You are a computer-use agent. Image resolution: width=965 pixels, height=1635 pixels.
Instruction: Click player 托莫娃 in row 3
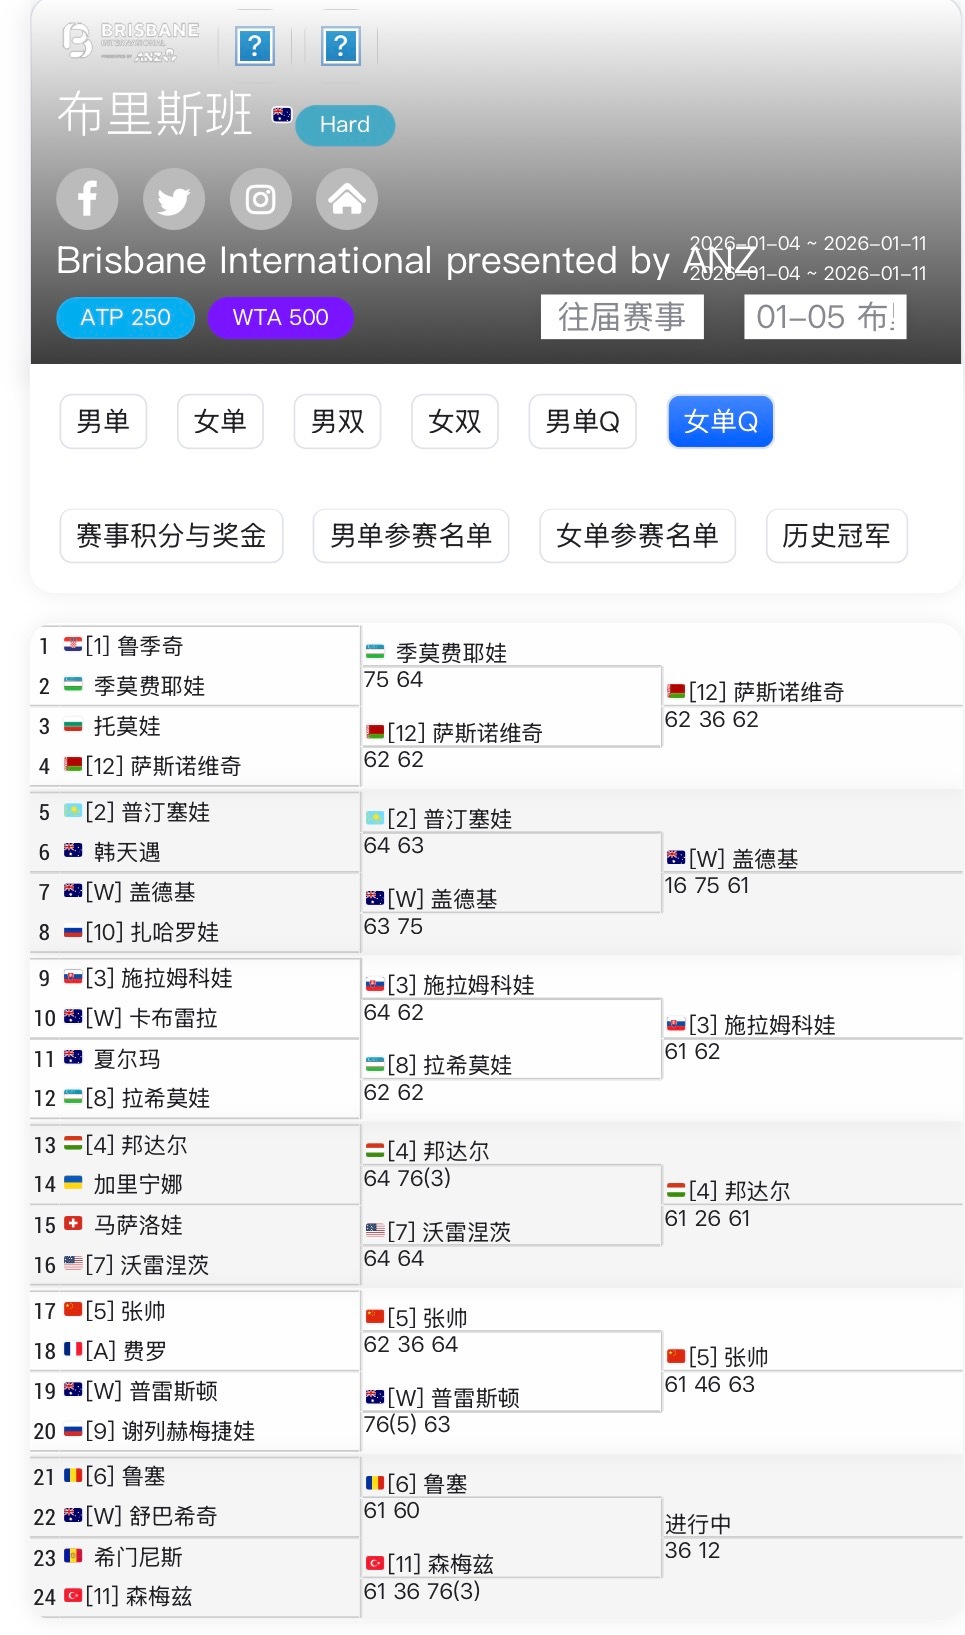click(127, 726)
